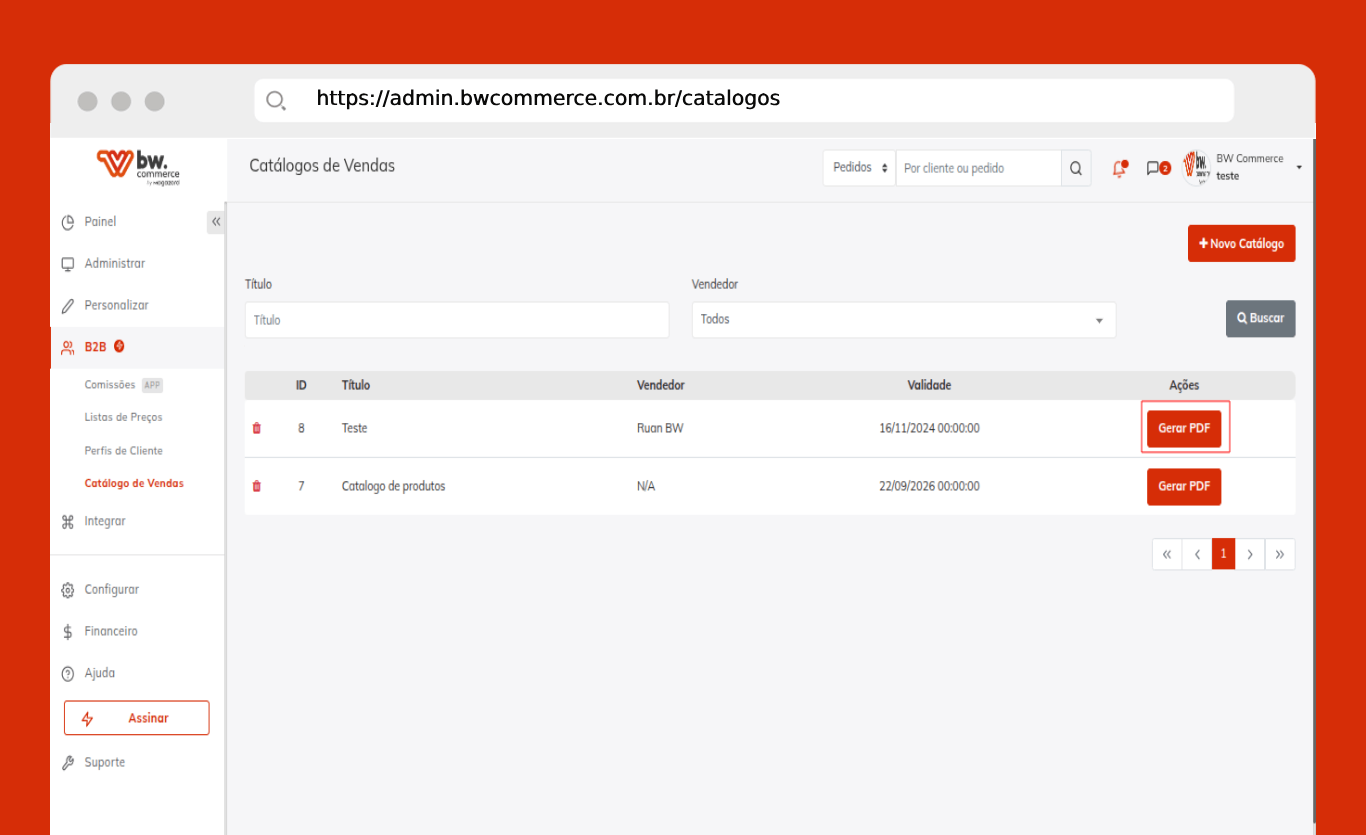
Task: Open the Comissões submenu item
Action: (x=110, y=385)
